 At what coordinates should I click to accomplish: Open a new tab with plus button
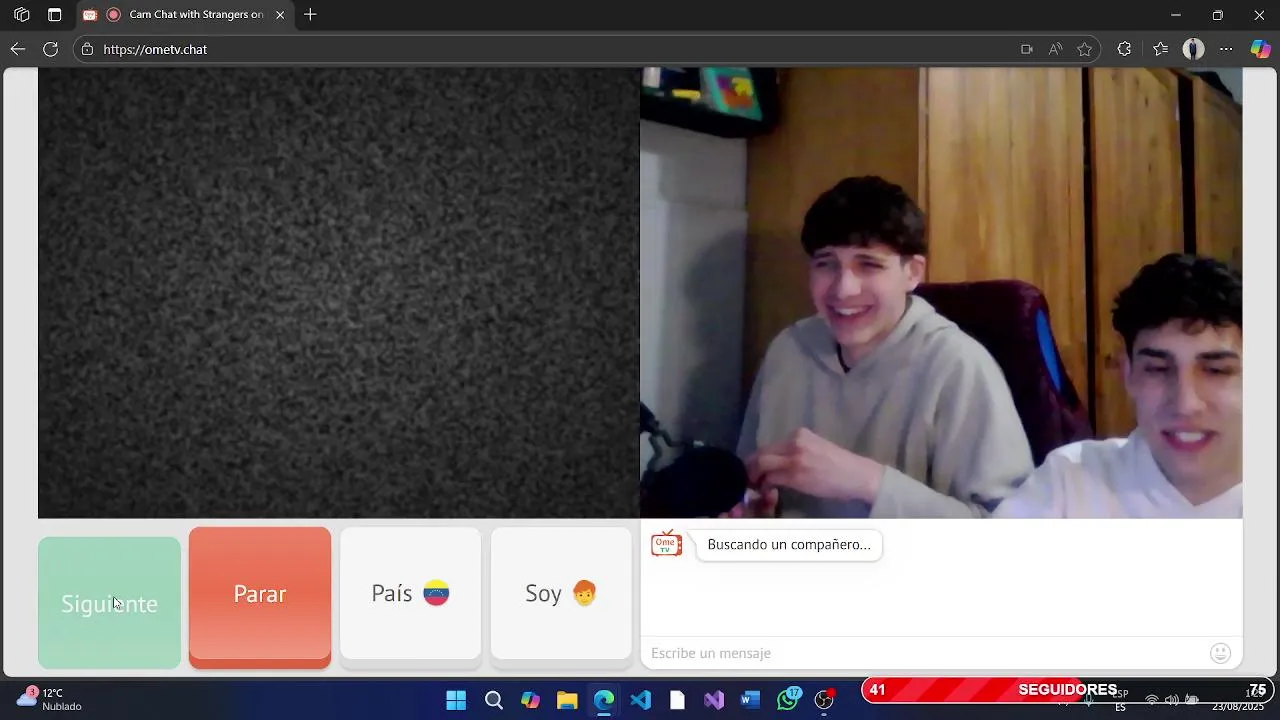[310, 15]
